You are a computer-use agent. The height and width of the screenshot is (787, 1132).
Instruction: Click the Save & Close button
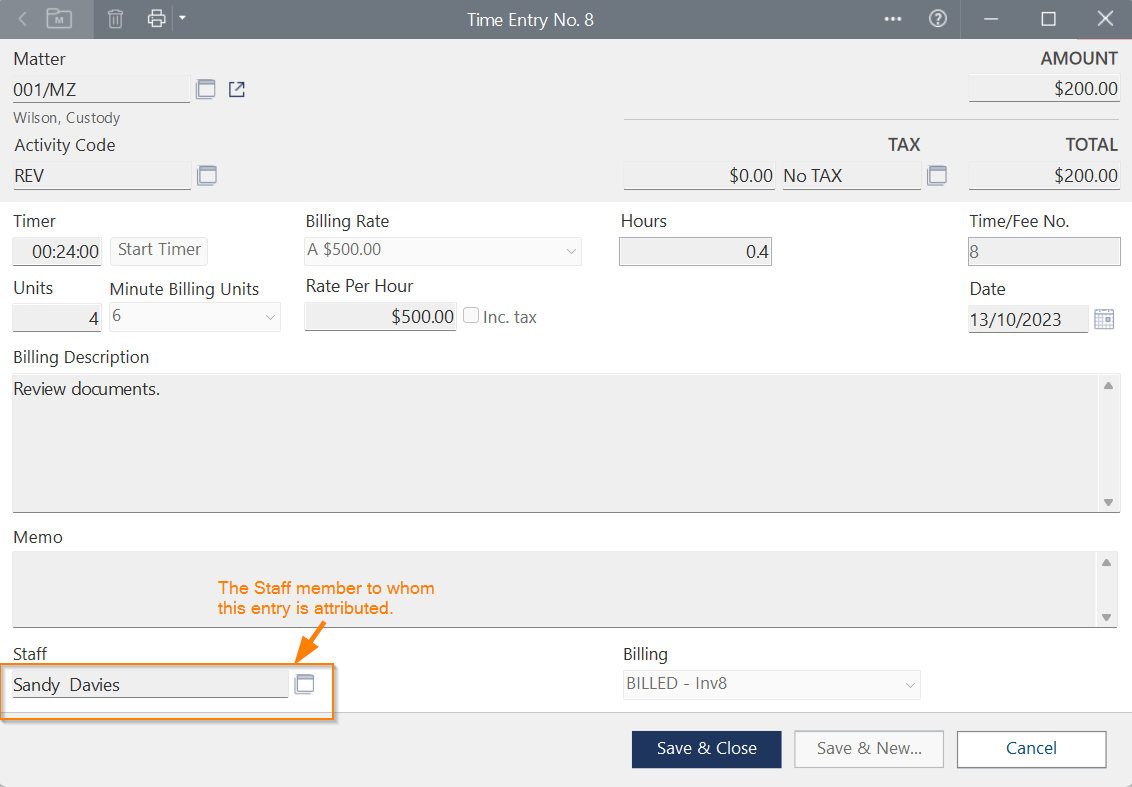706,749
